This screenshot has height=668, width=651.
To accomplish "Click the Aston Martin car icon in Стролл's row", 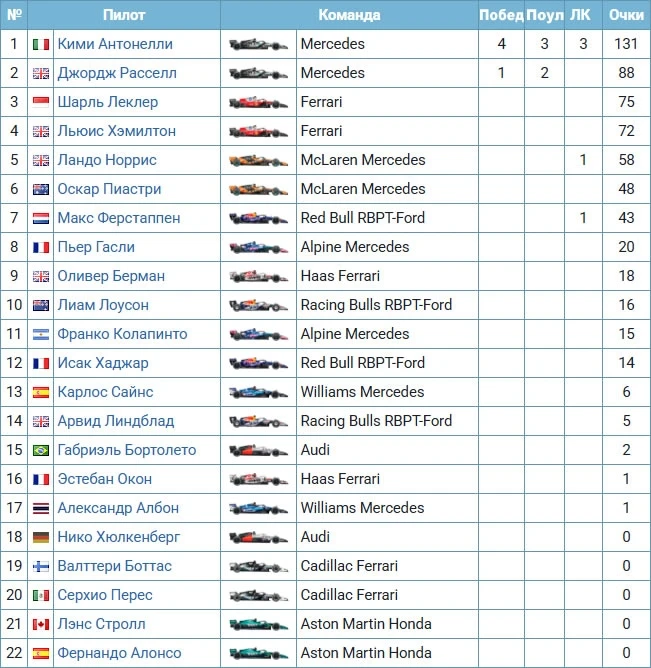I will click(x=259, y=625).
